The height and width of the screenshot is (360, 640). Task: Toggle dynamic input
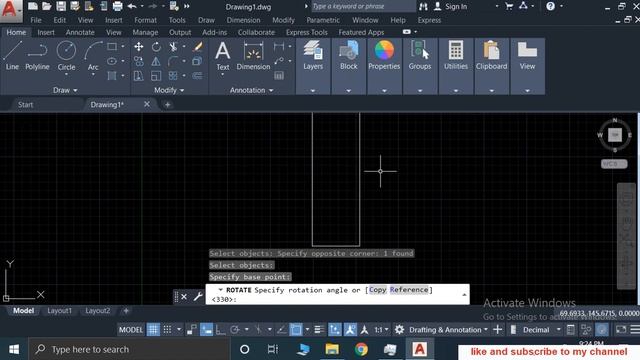207,330
